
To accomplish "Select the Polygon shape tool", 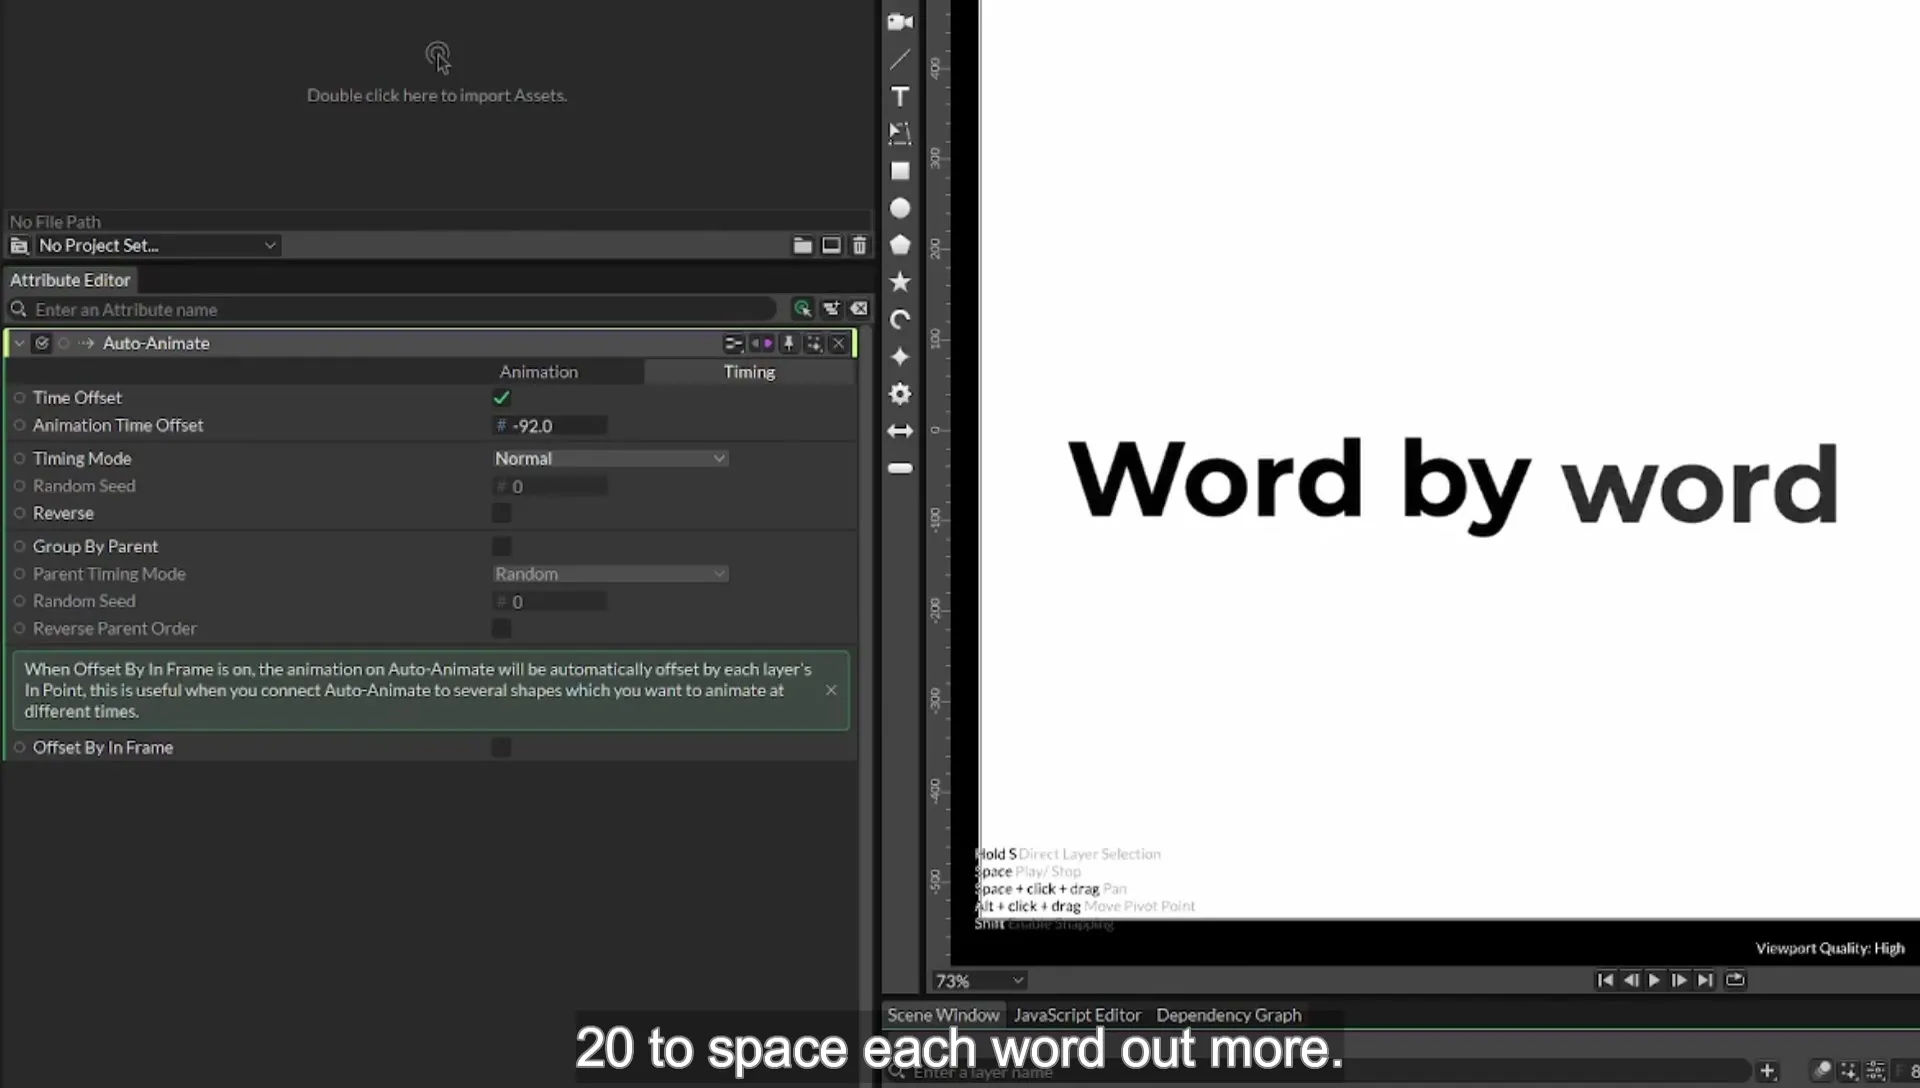I will 900,245.
